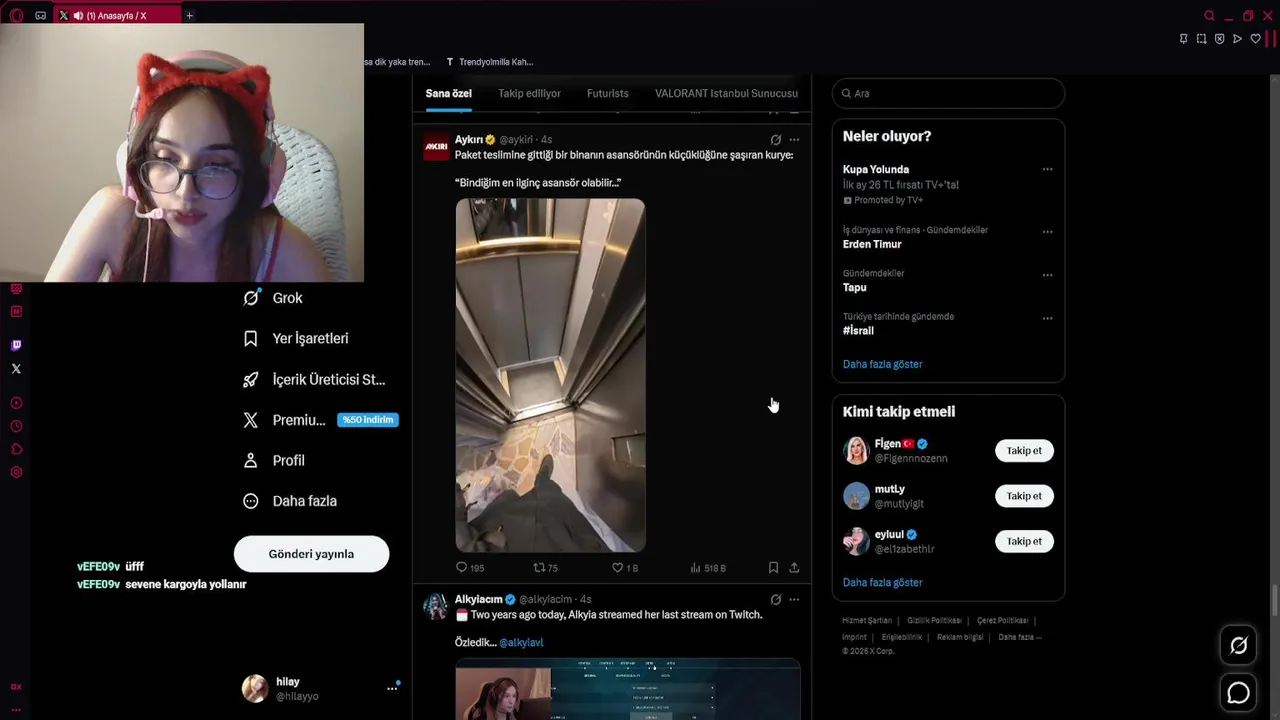Screen dimensions: 1280x720
Task: Open options for Erden Timur trend
Action: click(1047, 231)
